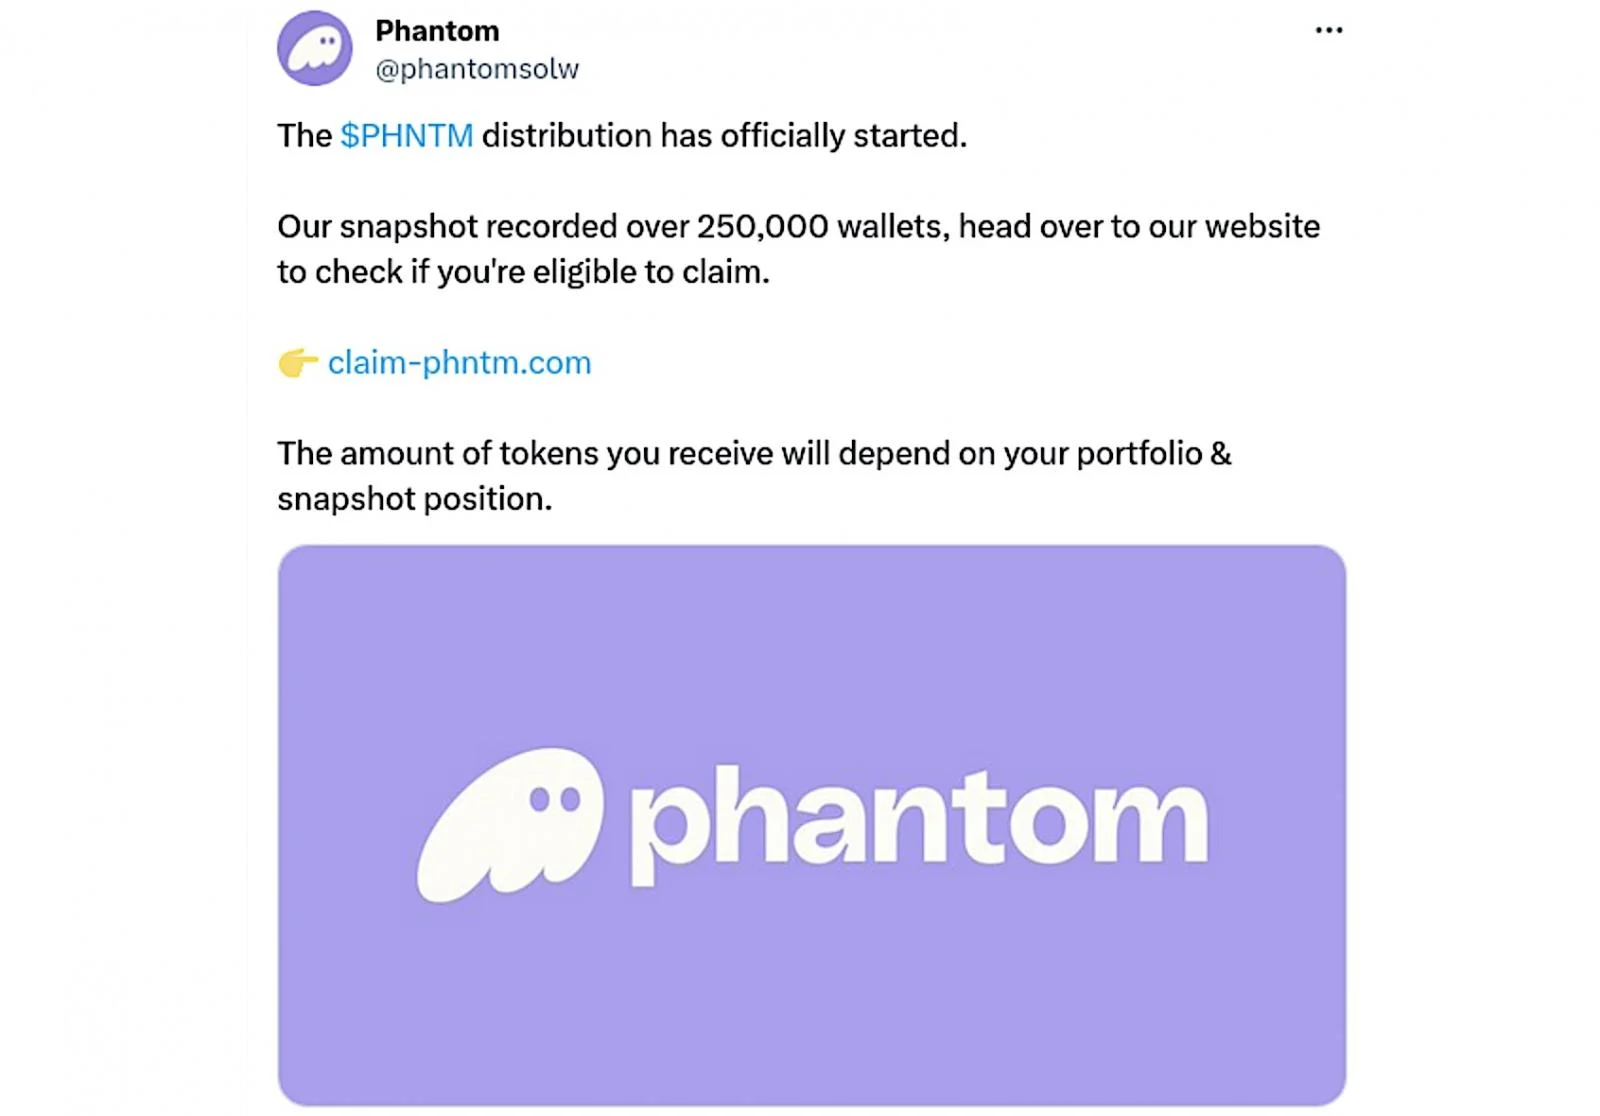Click "head over to our website" text
Screen dimensions: 1600x1116
tap(1139, 227)
